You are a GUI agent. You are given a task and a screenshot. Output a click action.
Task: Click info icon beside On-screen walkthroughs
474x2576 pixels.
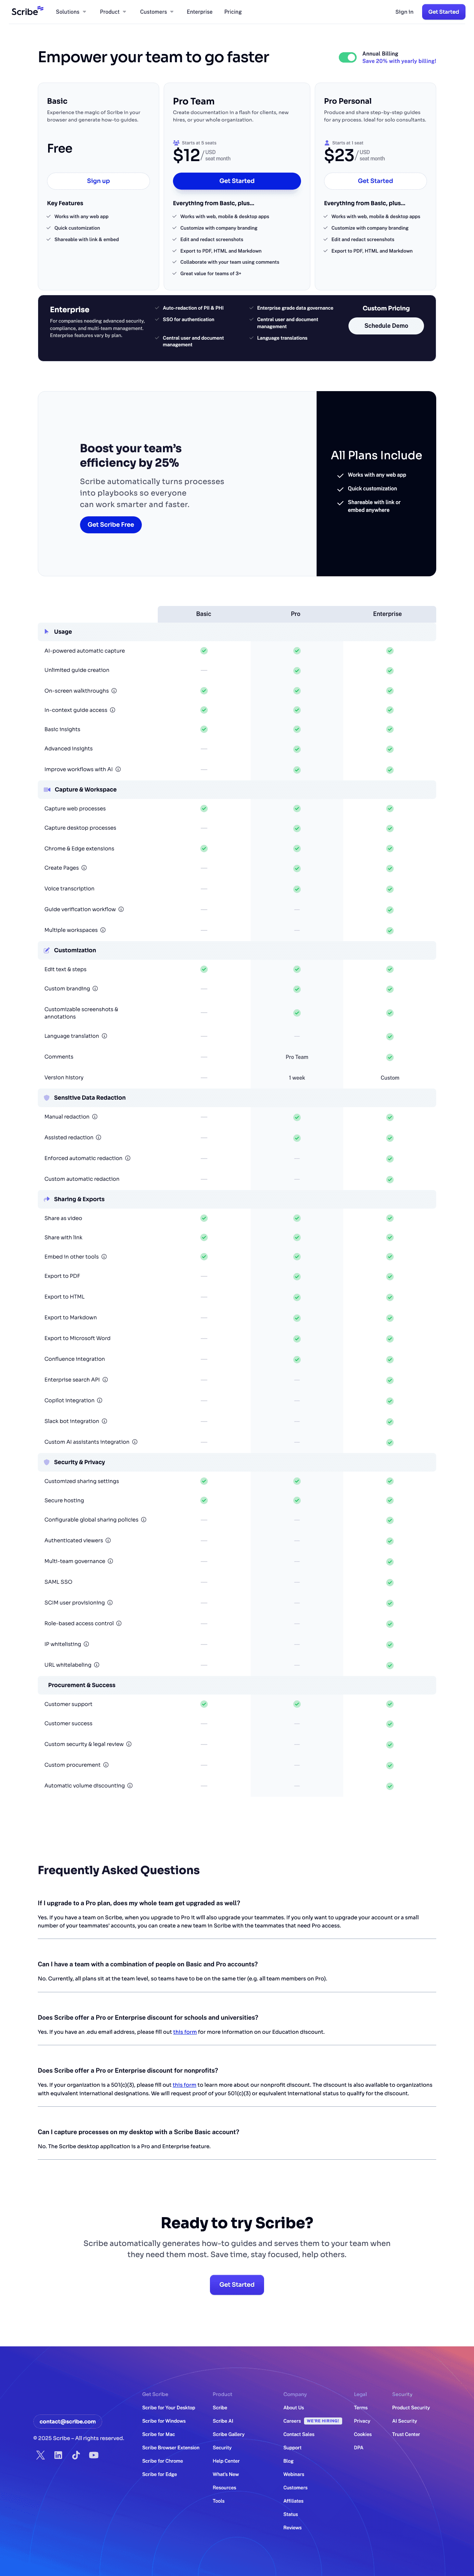(114, 691)
